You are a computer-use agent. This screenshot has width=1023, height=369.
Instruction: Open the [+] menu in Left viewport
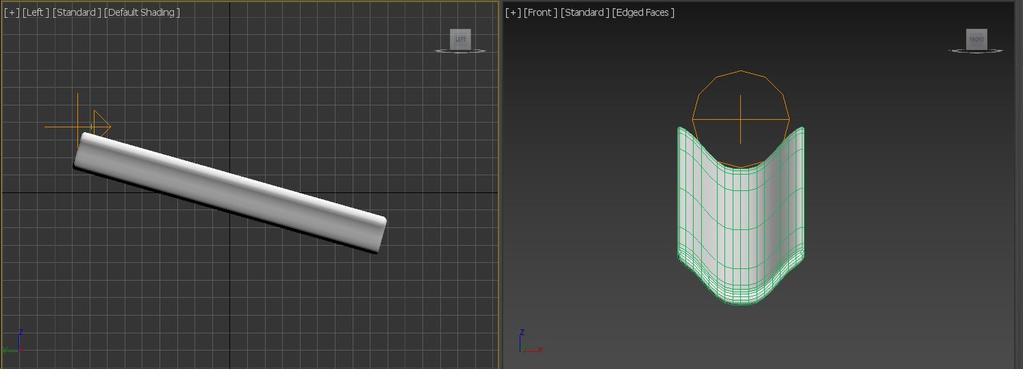(12, 12)
